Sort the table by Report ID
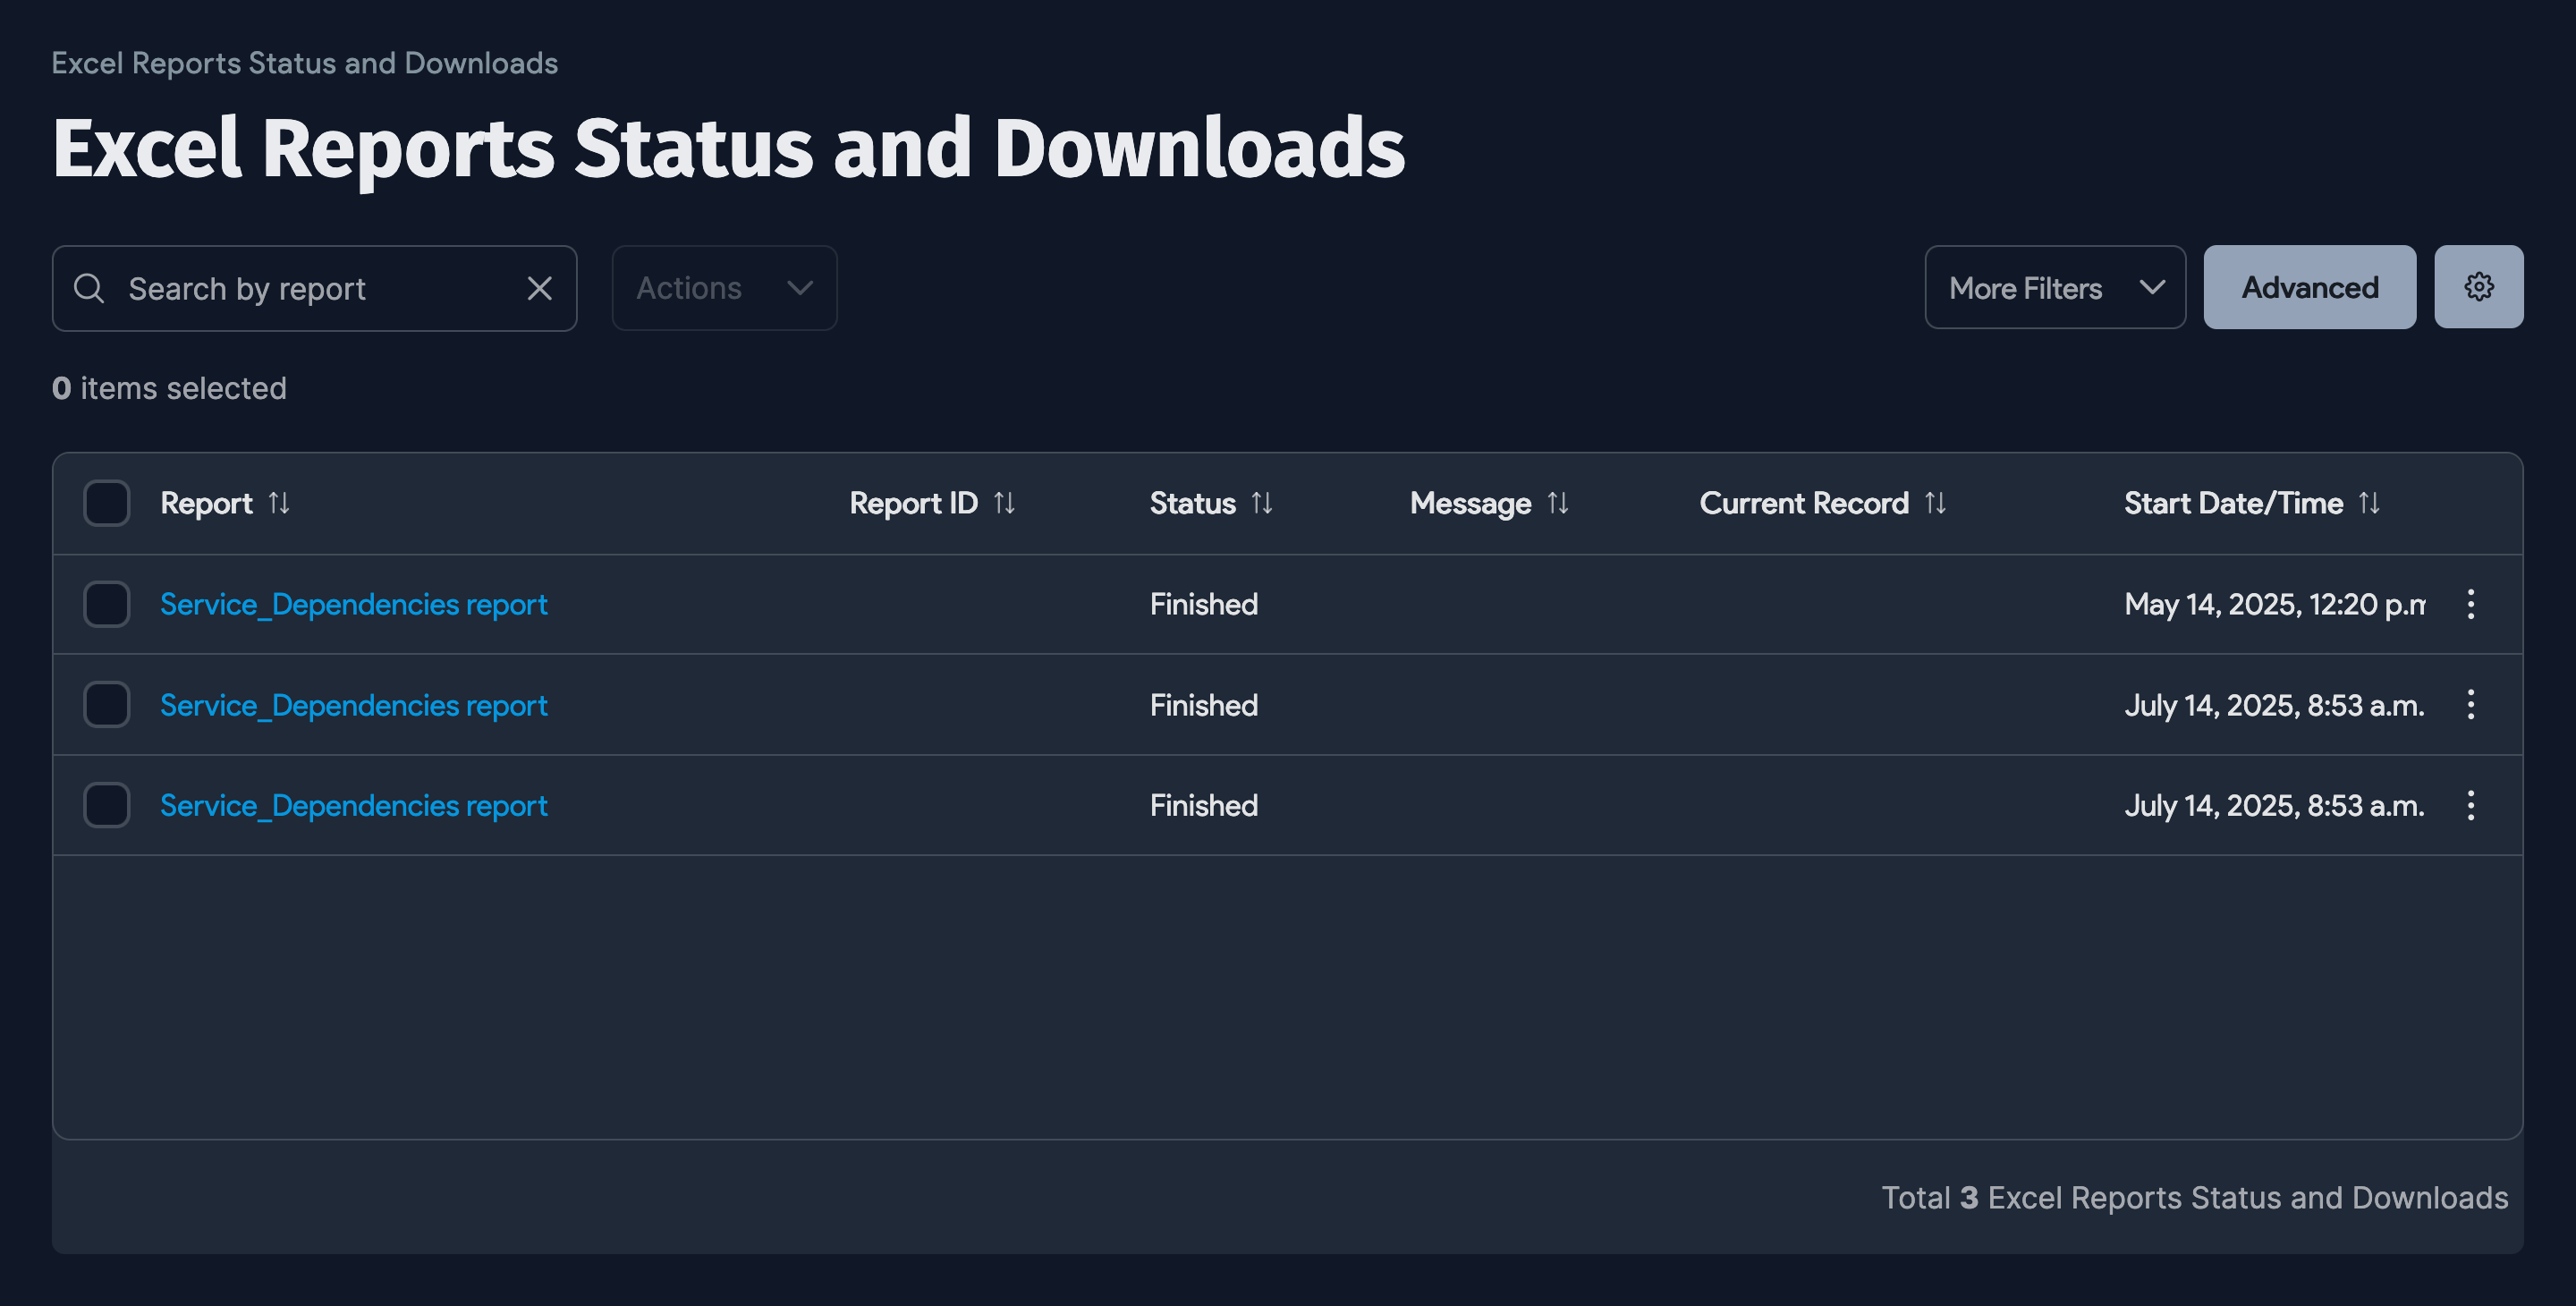The height and width of the screenshot is (1306, 2576). point(1004,503)
